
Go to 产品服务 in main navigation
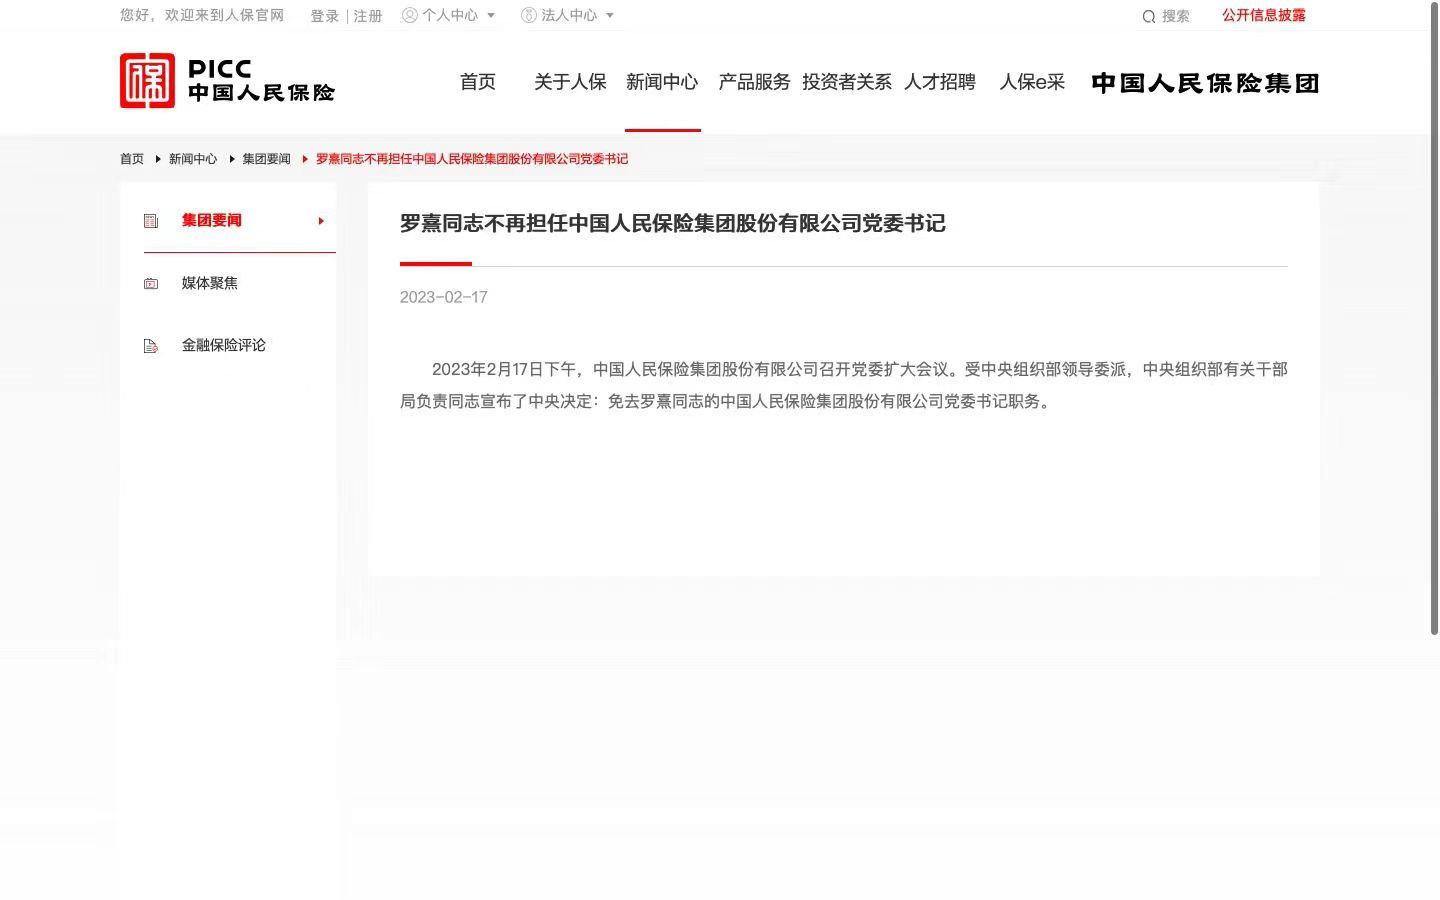pyautogui.click(x=754, y=82)
